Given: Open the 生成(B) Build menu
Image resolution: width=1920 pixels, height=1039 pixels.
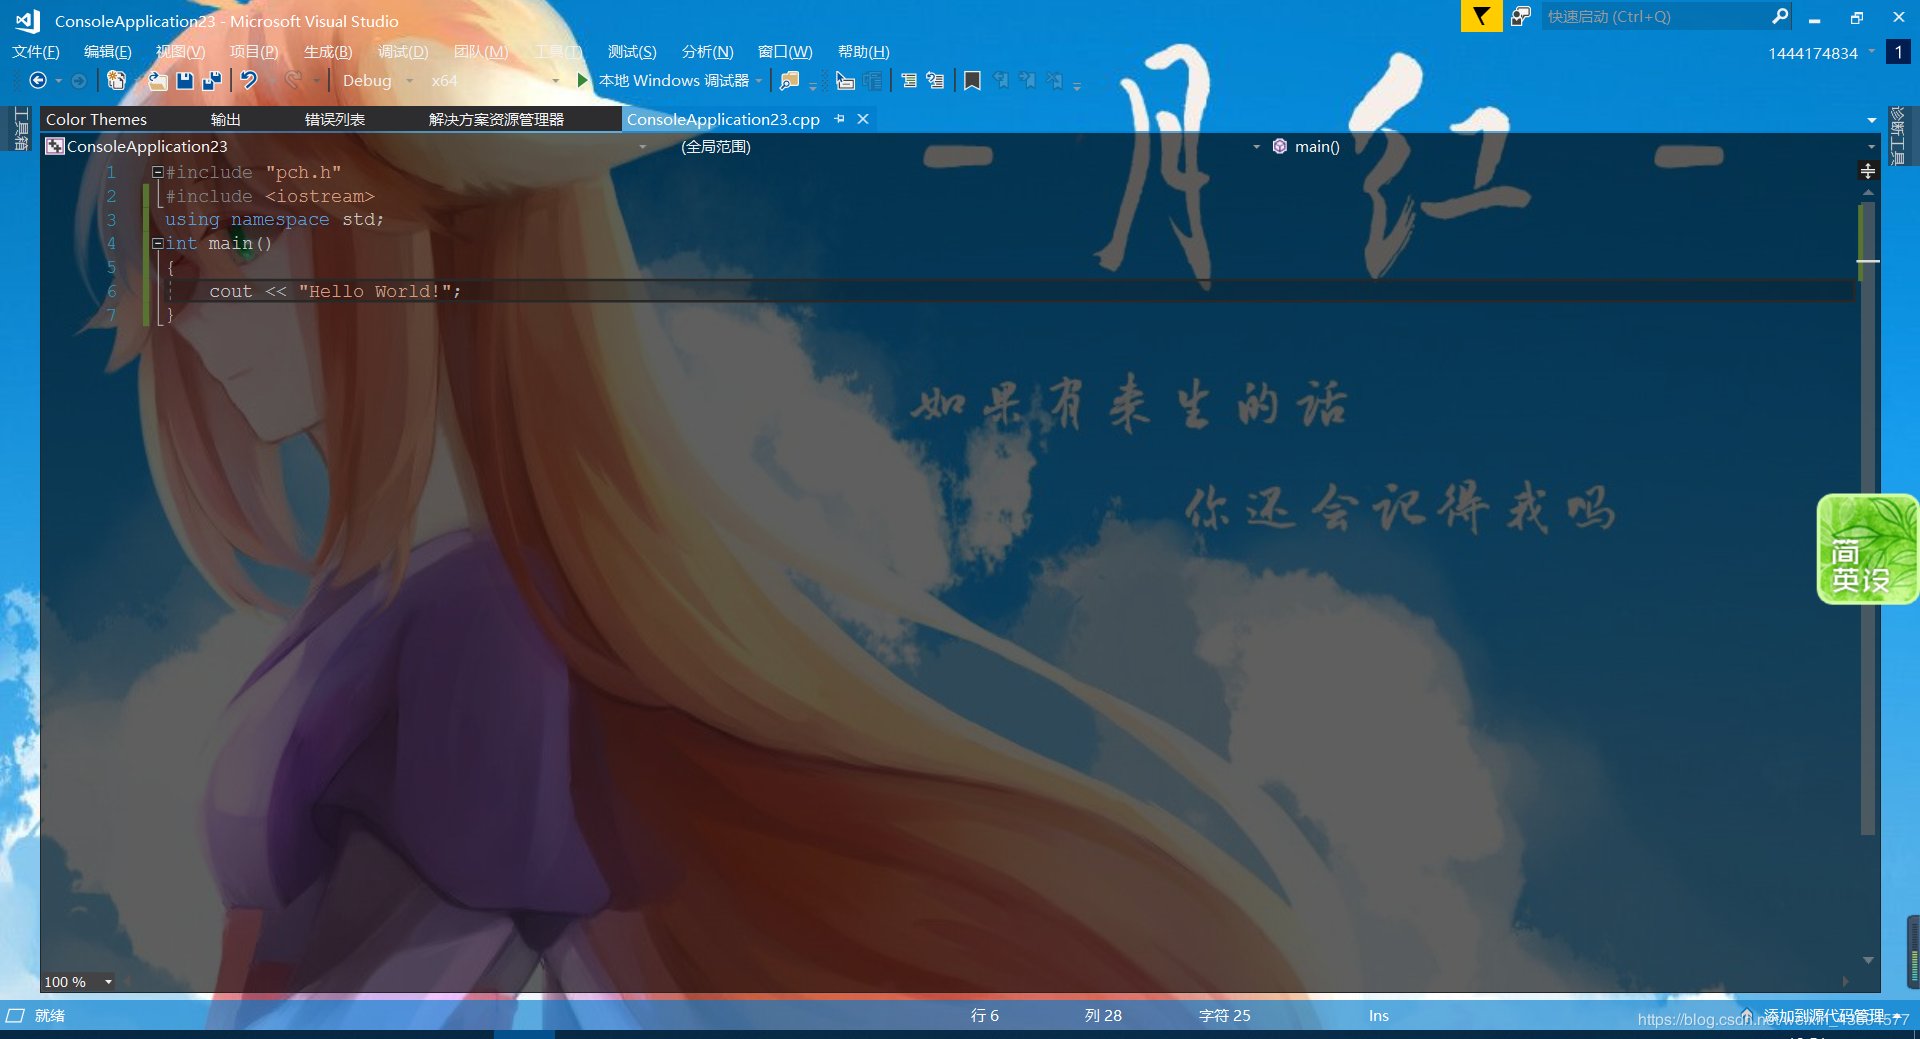Looking at the screenshot, I should point(327,52).
